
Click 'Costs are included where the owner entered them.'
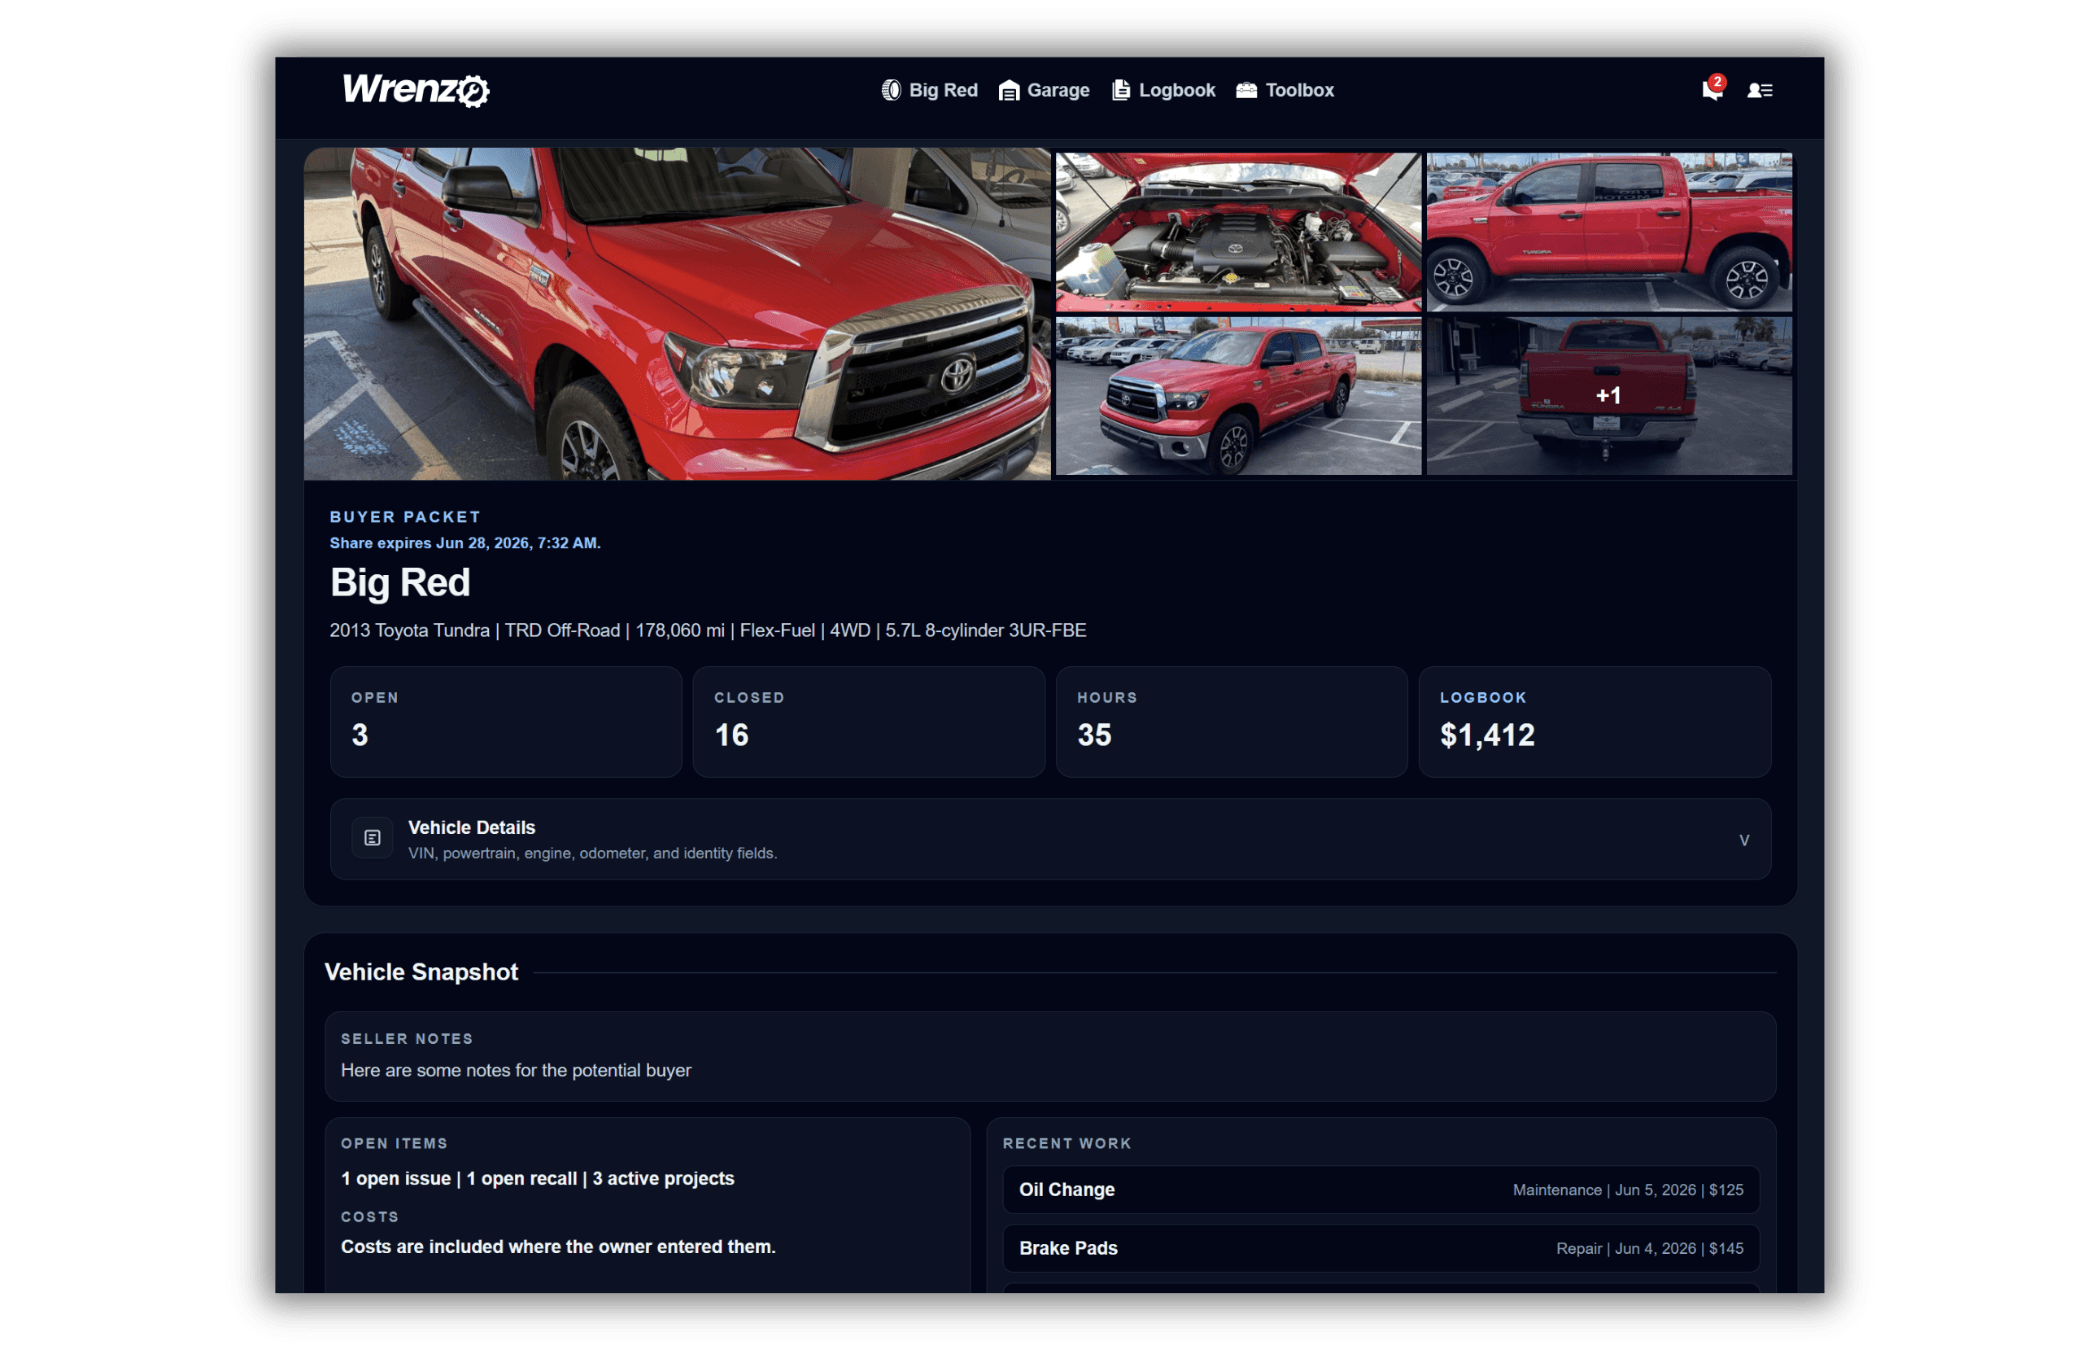[x=558, y=1247]
